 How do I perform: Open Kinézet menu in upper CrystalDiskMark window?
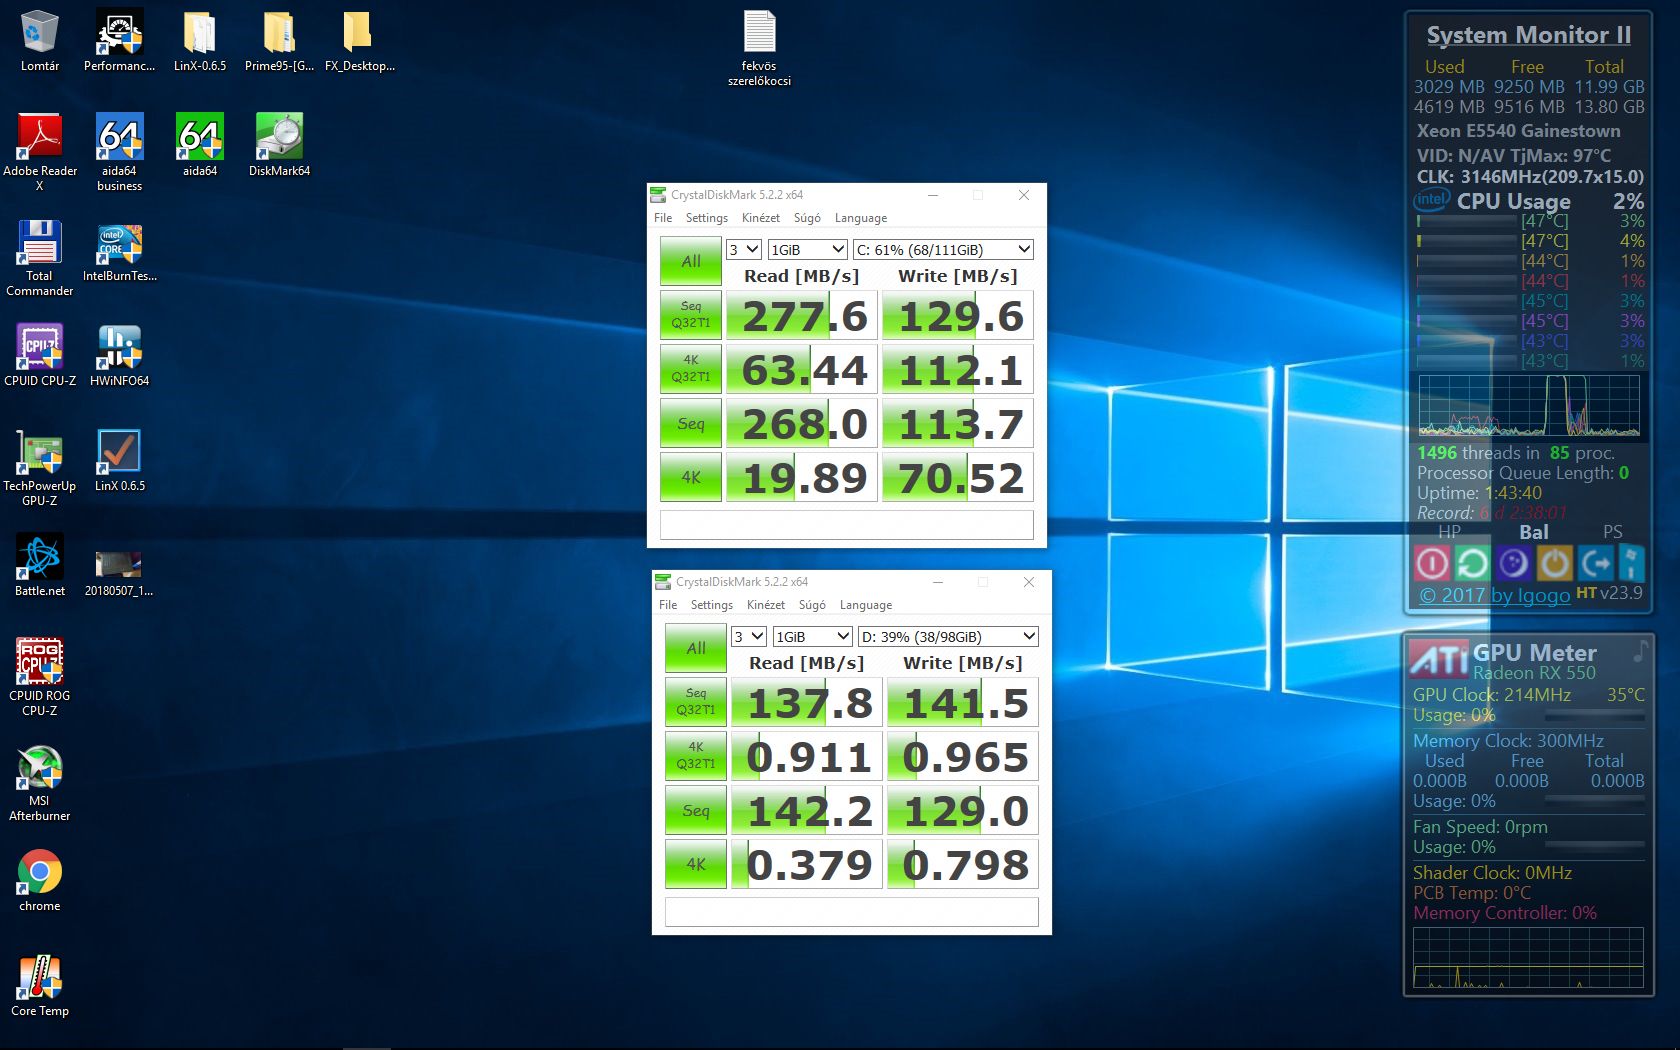point(760,218)
